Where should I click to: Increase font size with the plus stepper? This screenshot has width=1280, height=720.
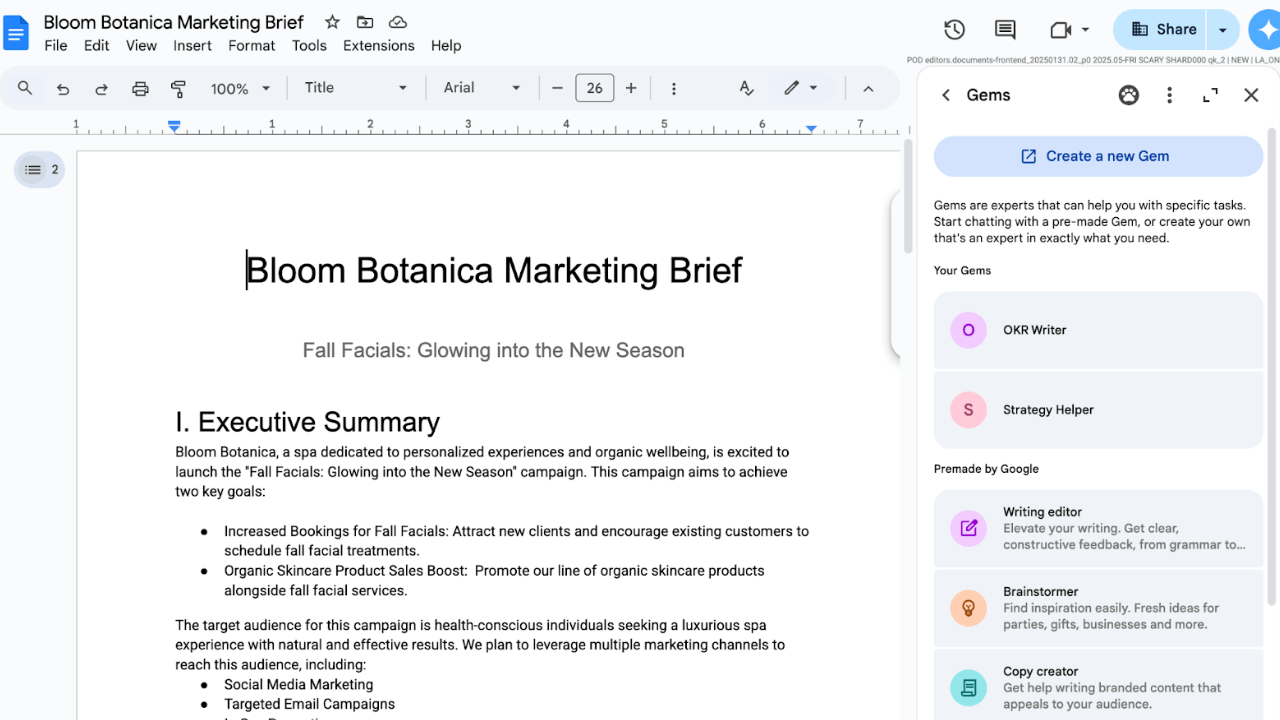pos(631,88)
